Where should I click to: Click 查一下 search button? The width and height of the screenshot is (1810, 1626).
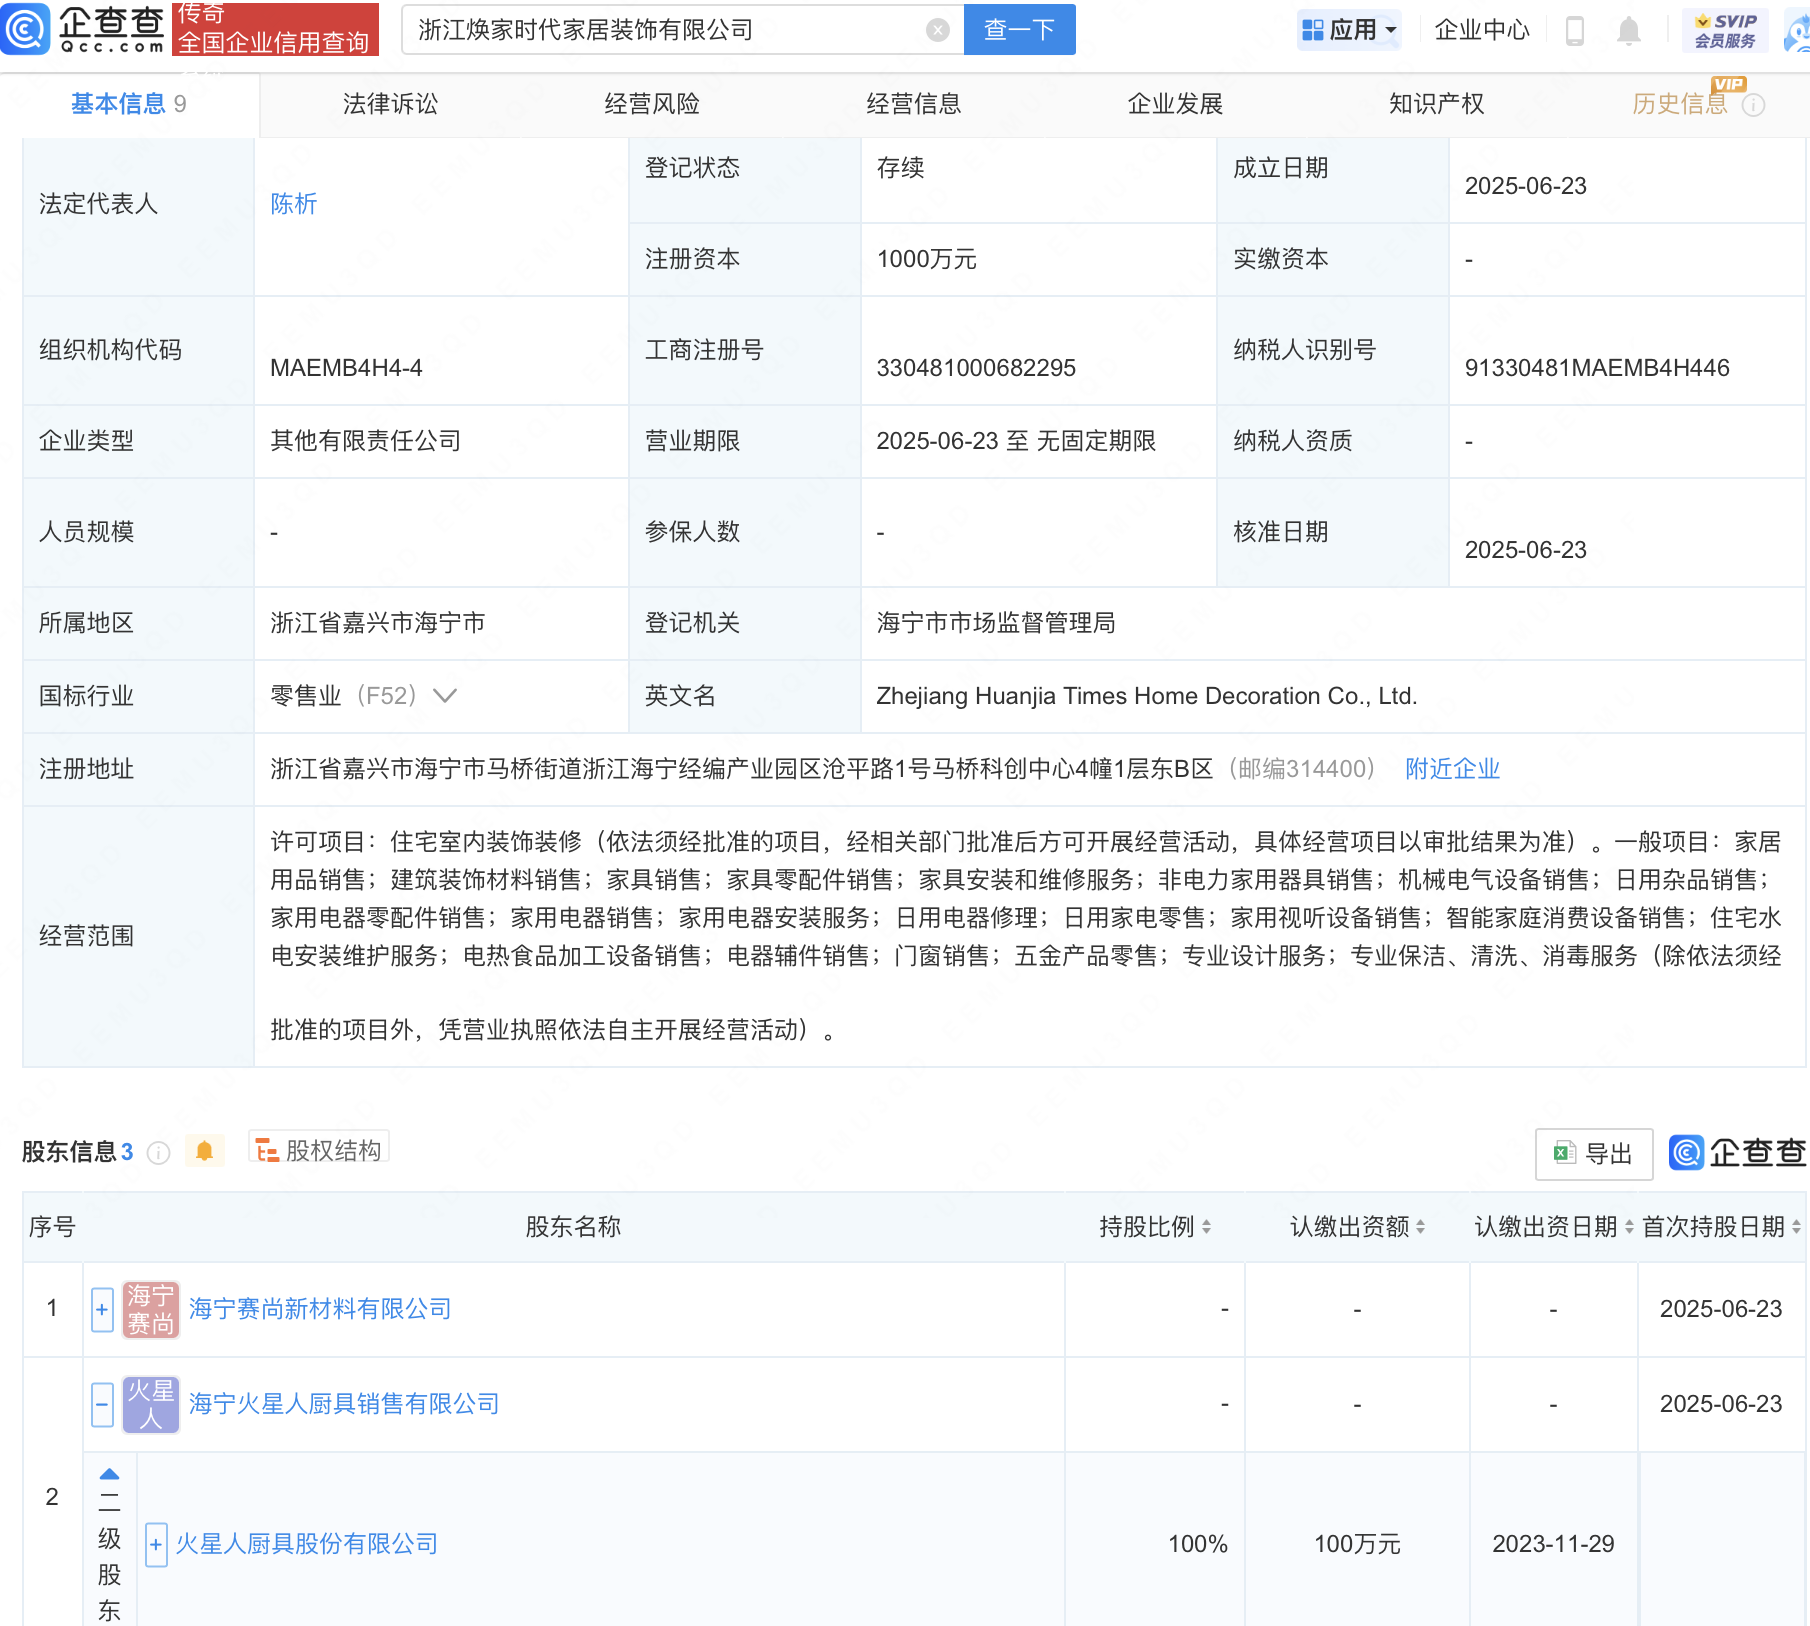[x=1020, y=30]
